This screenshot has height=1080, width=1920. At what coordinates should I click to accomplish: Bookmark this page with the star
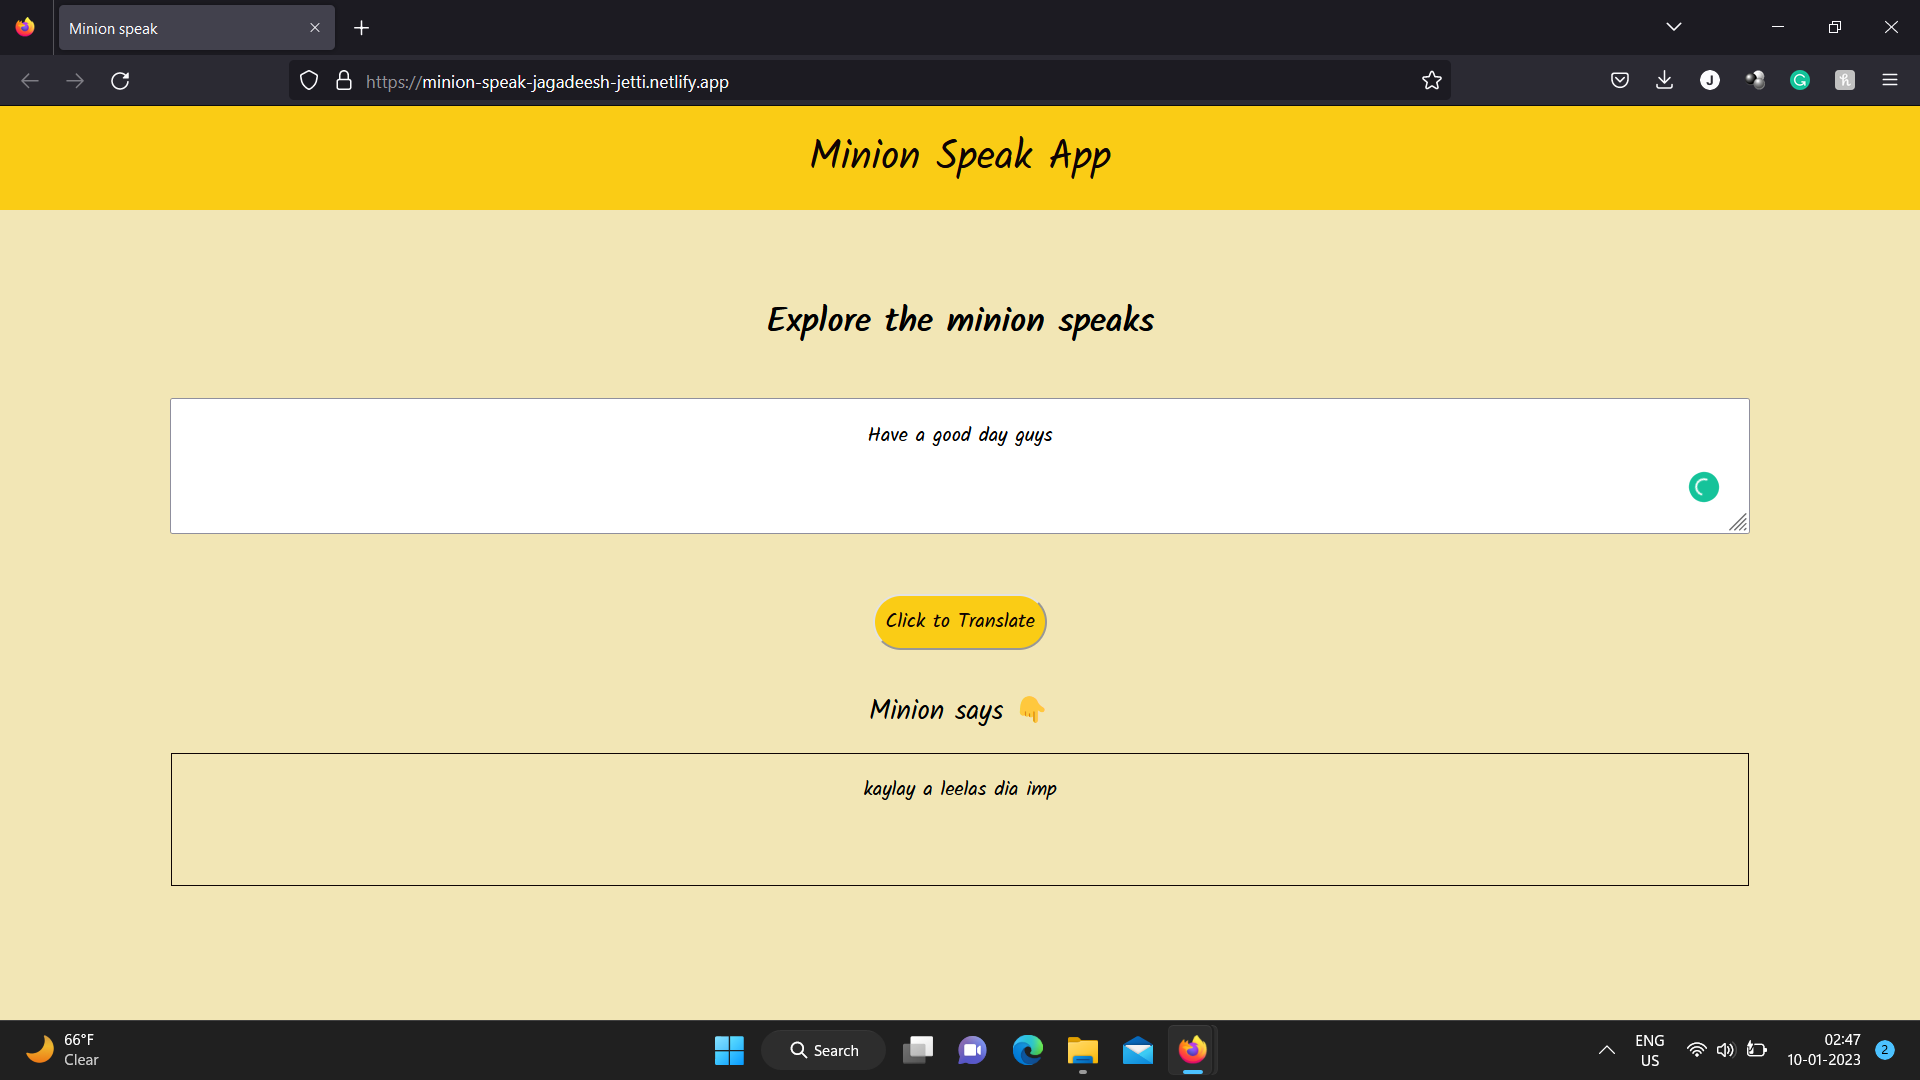click(x=1432, y=80)
